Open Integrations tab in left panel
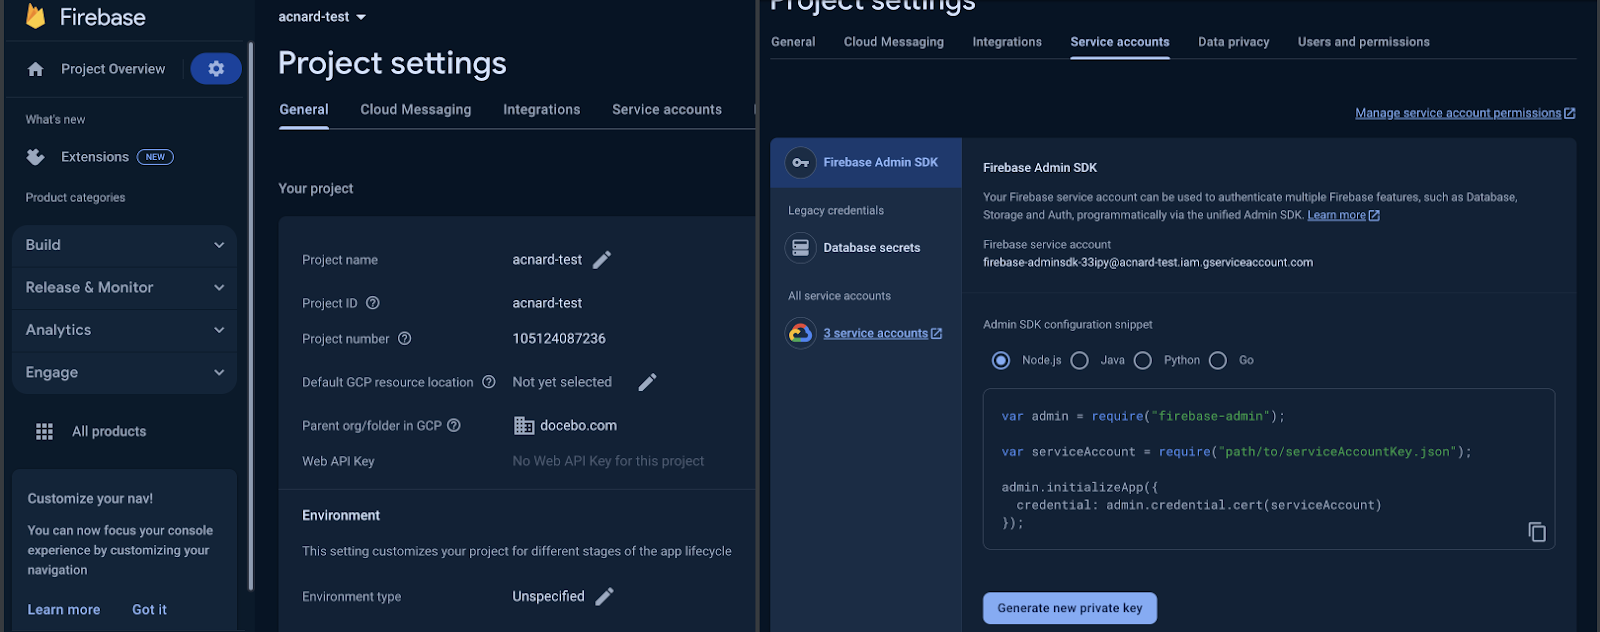The image size is (1600, 632). (542, 110)
